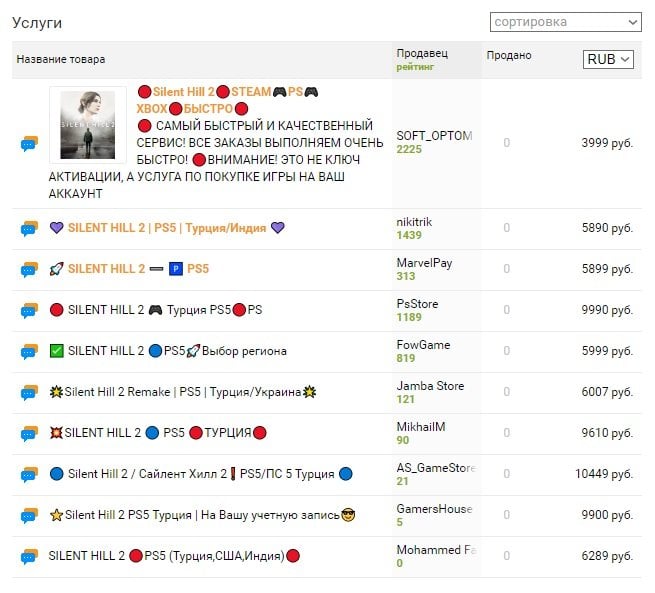Open chat icon for nikitrik listing
The width and height of the screenshot is (655, 593).
pos(29,228)
